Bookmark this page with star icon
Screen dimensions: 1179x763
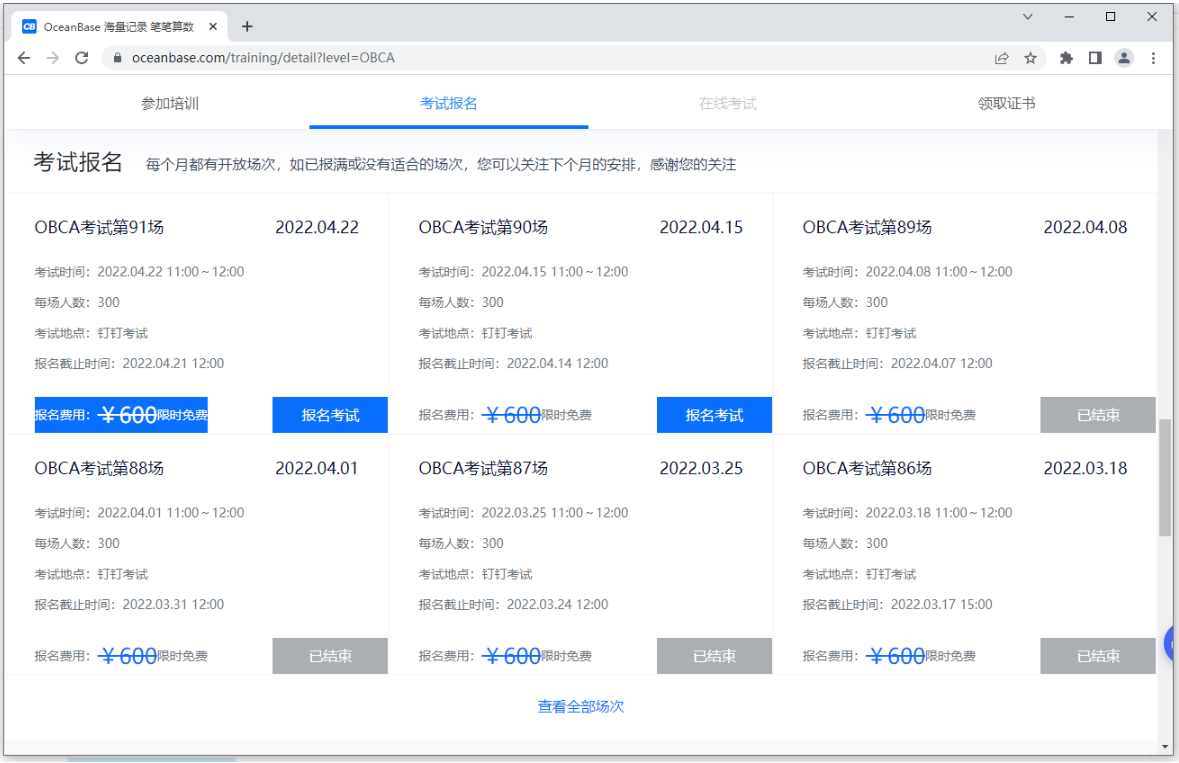pos(1030,58)
